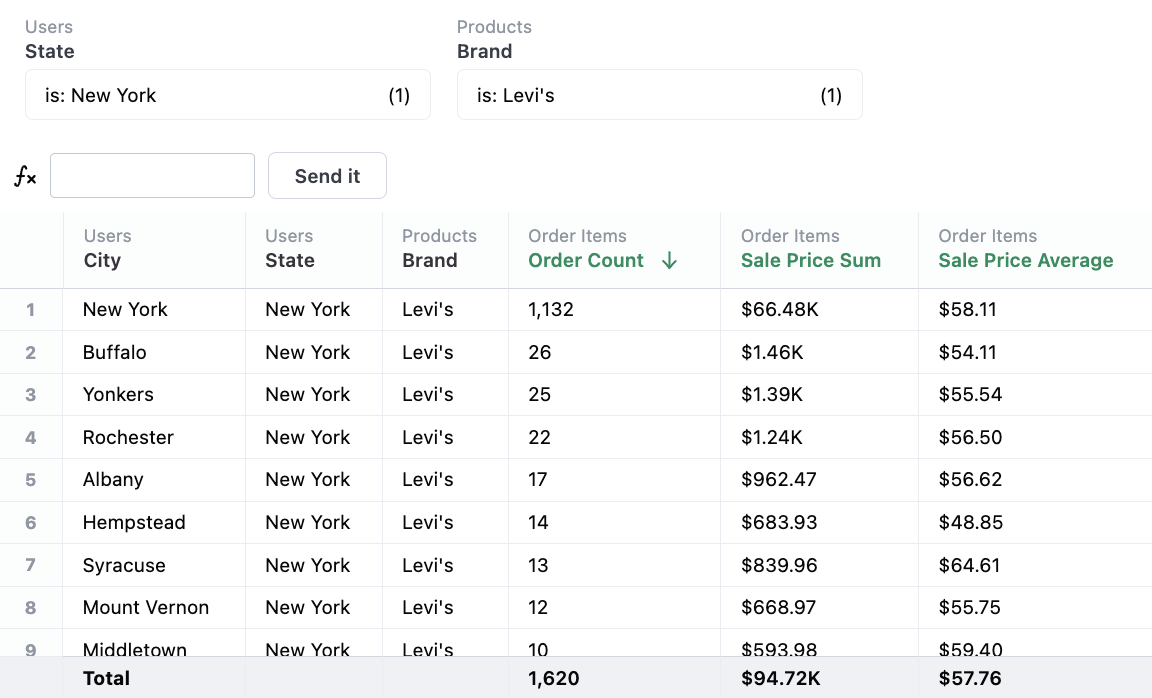Select row number 5 for Albany
The image size is (1152, 698).
click(31, 480)
